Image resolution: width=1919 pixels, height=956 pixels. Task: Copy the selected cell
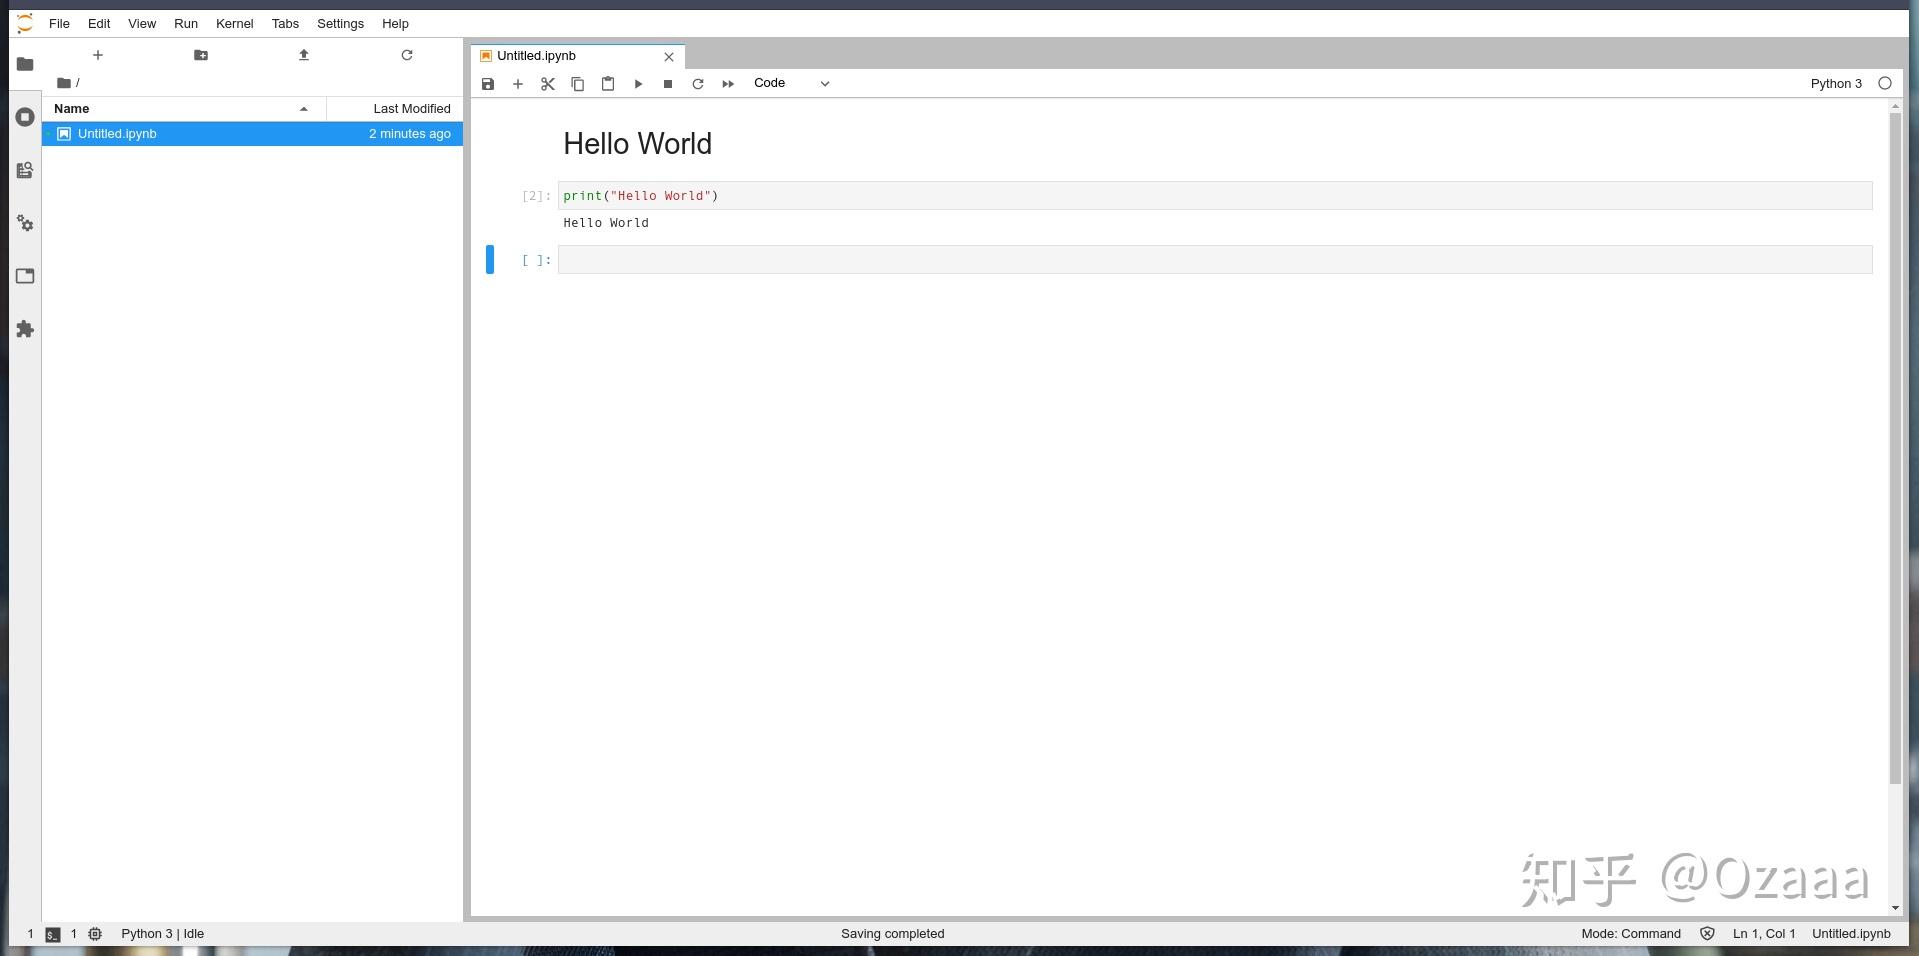click(x=578, y=84)
